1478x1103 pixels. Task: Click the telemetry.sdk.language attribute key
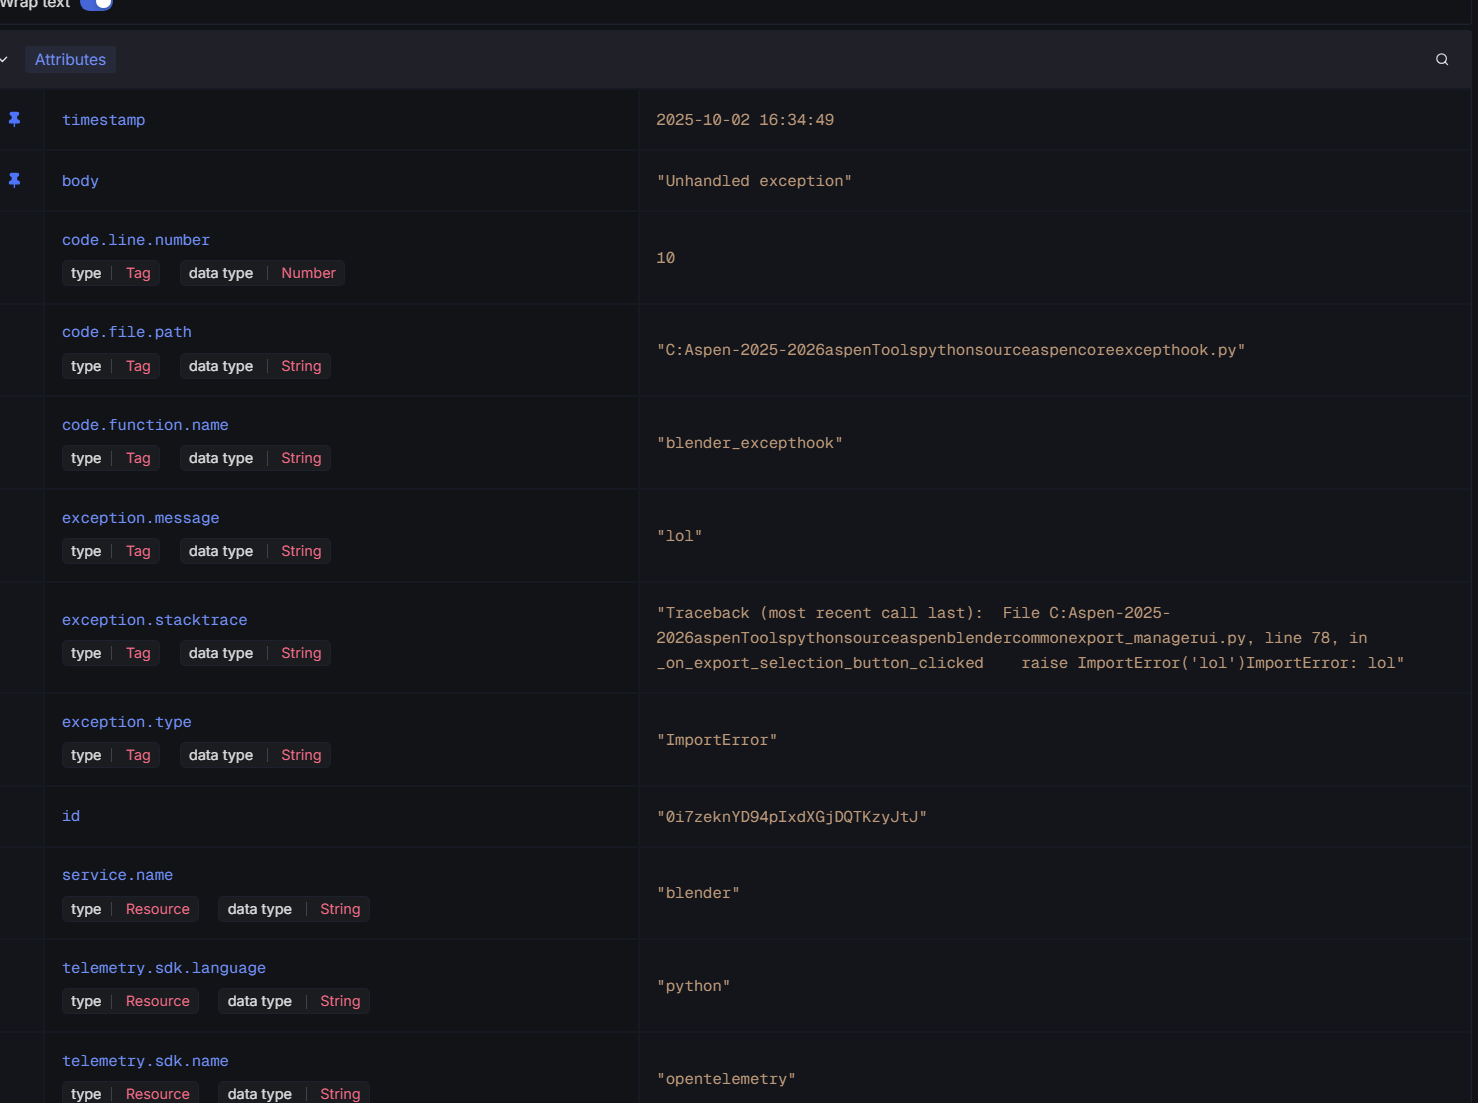pyautogui.click(x=164, y=968)
